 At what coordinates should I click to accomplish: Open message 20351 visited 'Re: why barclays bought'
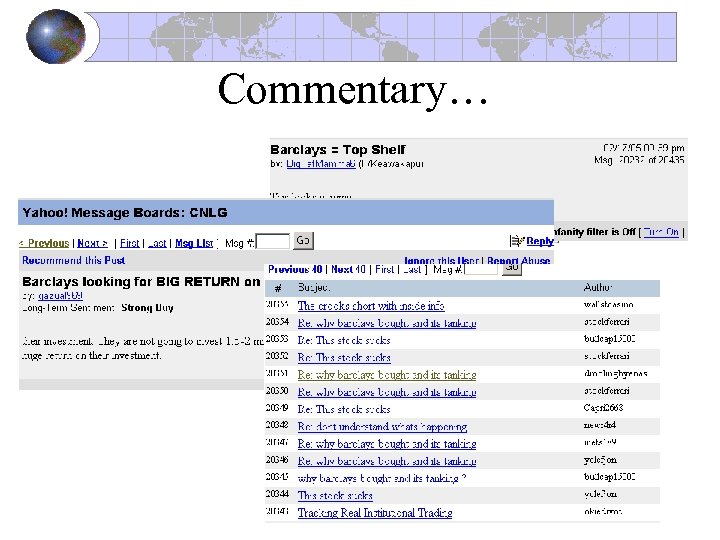387,375
